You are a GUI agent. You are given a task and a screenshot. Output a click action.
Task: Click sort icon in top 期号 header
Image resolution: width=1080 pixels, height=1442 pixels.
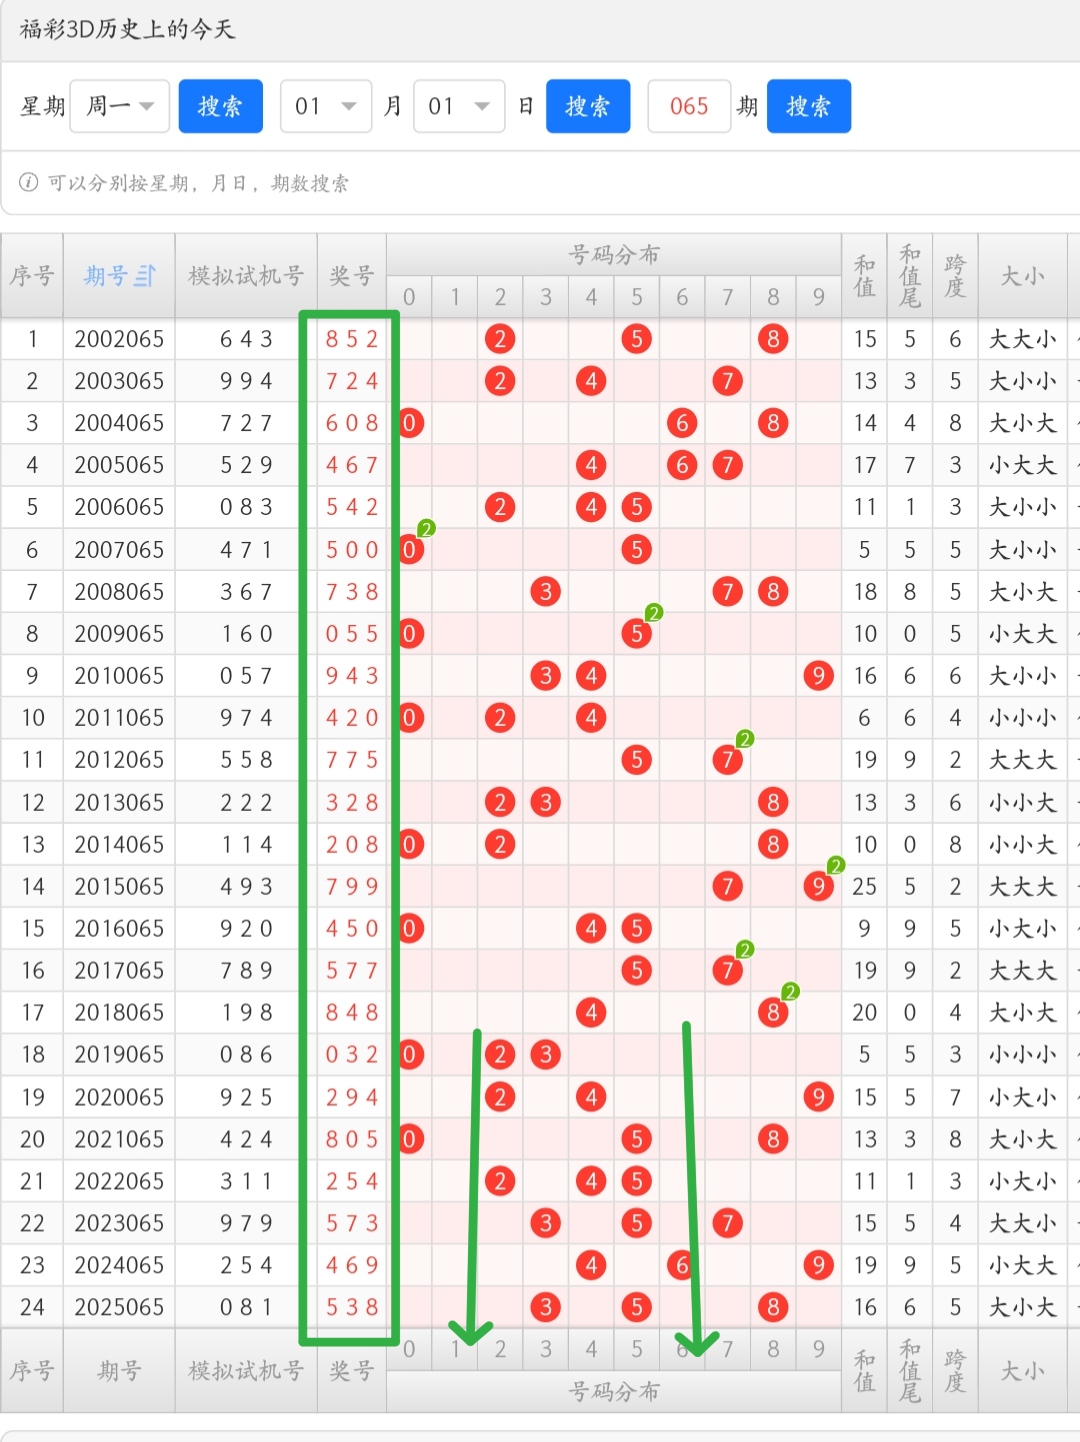[x=146, y=276]
